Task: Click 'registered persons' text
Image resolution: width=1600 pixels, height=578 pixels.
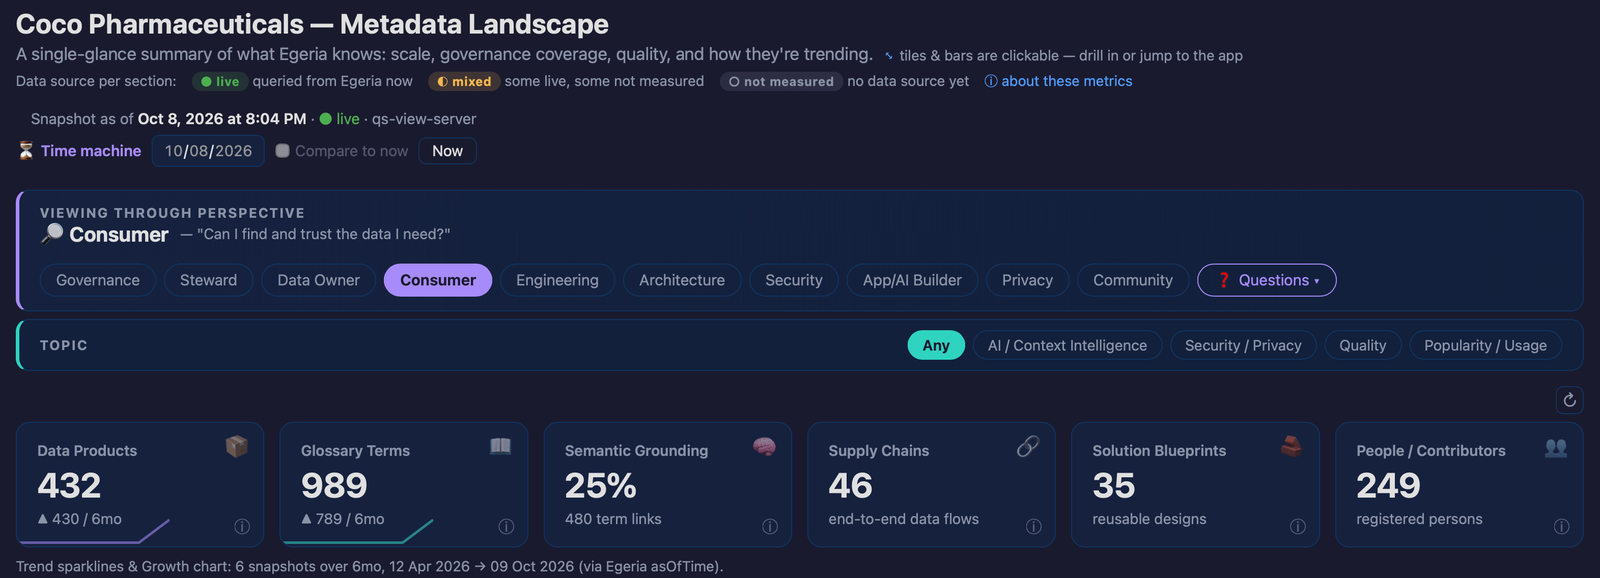Action: click(x=1419, y=519)
